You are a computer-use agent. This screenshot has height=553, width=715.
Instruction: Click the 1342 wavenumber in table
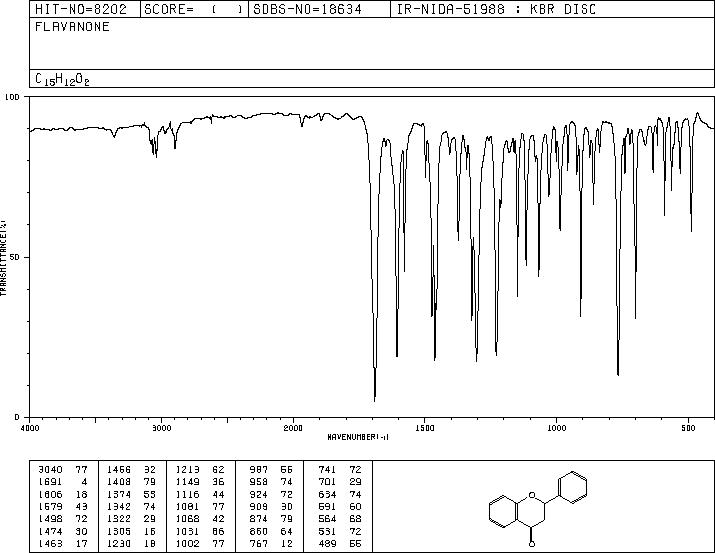point(119,506)
